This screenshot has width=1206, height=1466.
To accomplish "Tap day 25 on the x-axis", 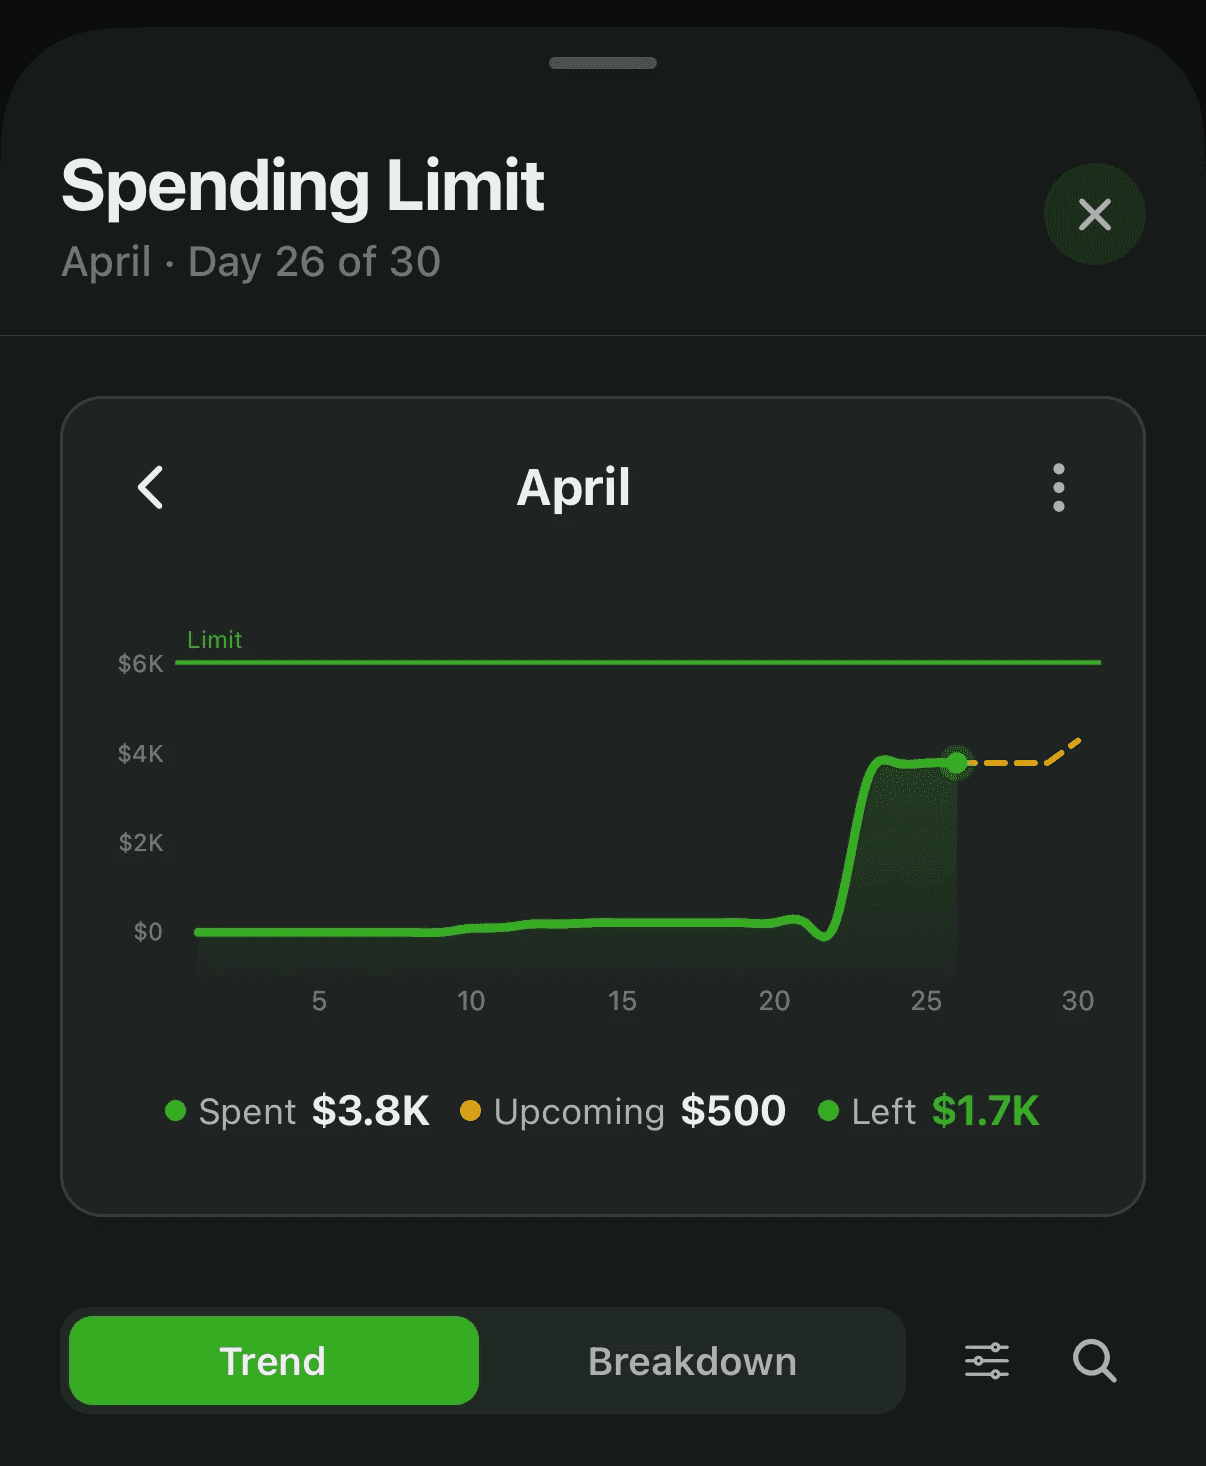I will [926, 1000].
